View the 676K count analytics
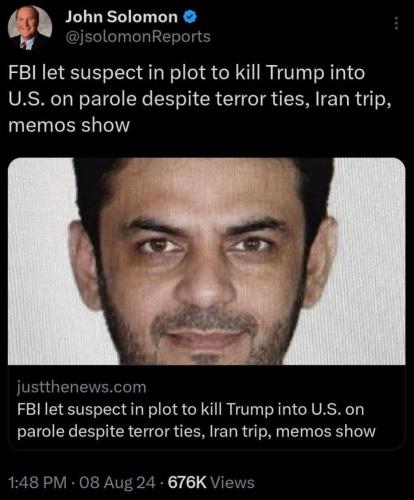The width and height of the screenshot is (414, 500). coord(187,483)
